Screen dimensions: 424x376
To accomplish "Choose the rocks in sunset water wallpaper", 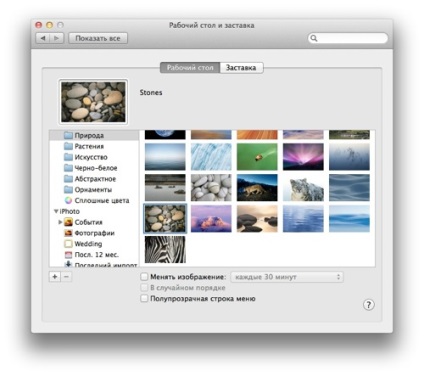I will (257, 219).
